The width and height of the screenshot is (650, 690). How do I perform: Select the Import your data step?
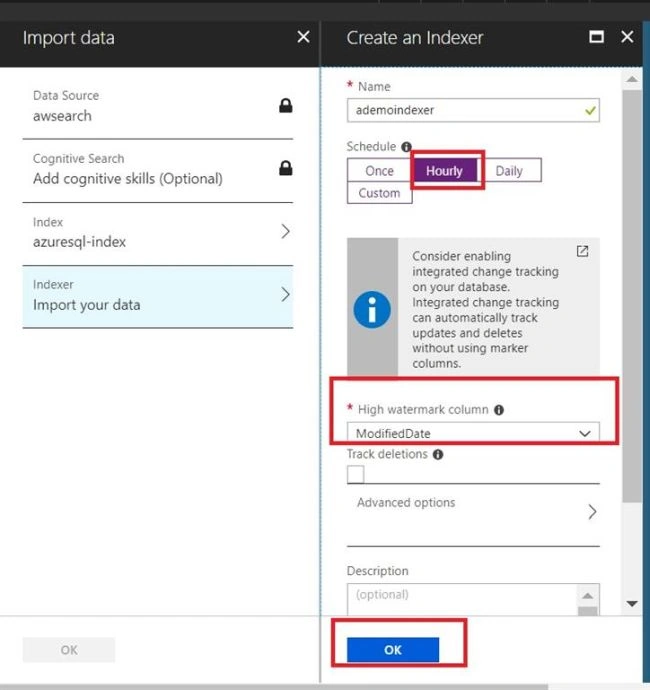click(158, 296)
